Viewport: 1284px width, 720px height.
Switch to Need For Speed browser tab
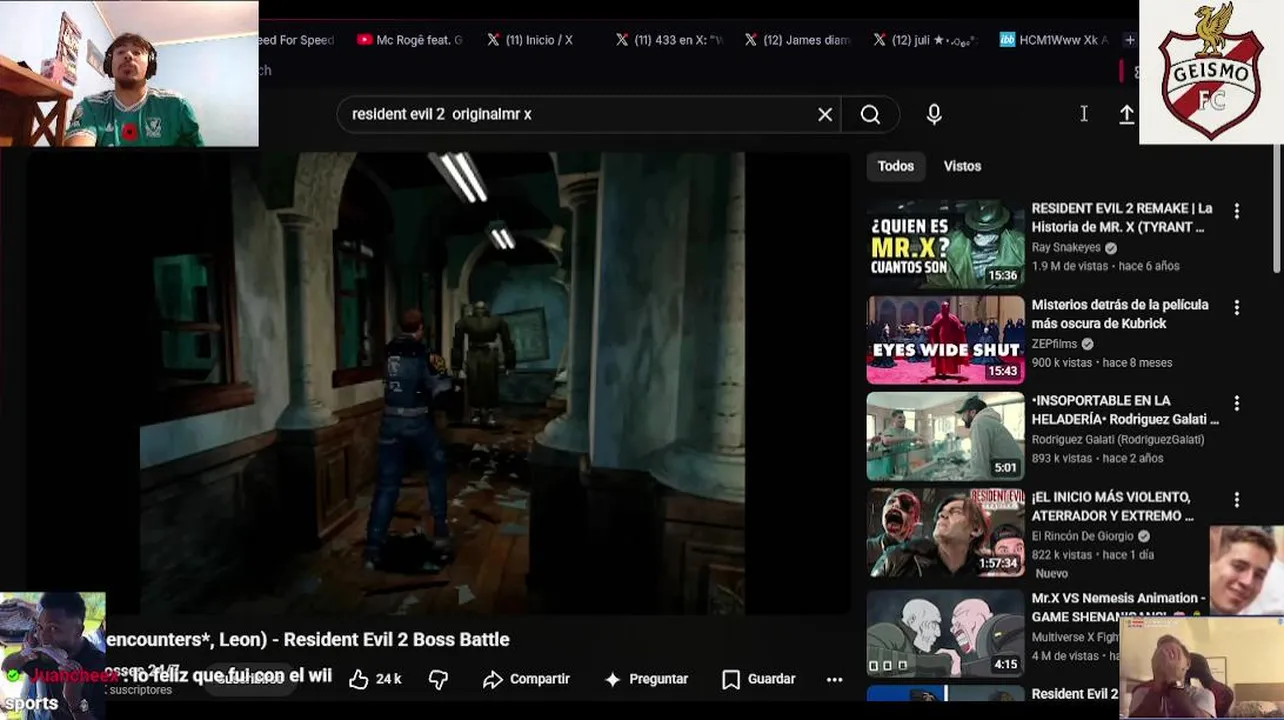298,40
